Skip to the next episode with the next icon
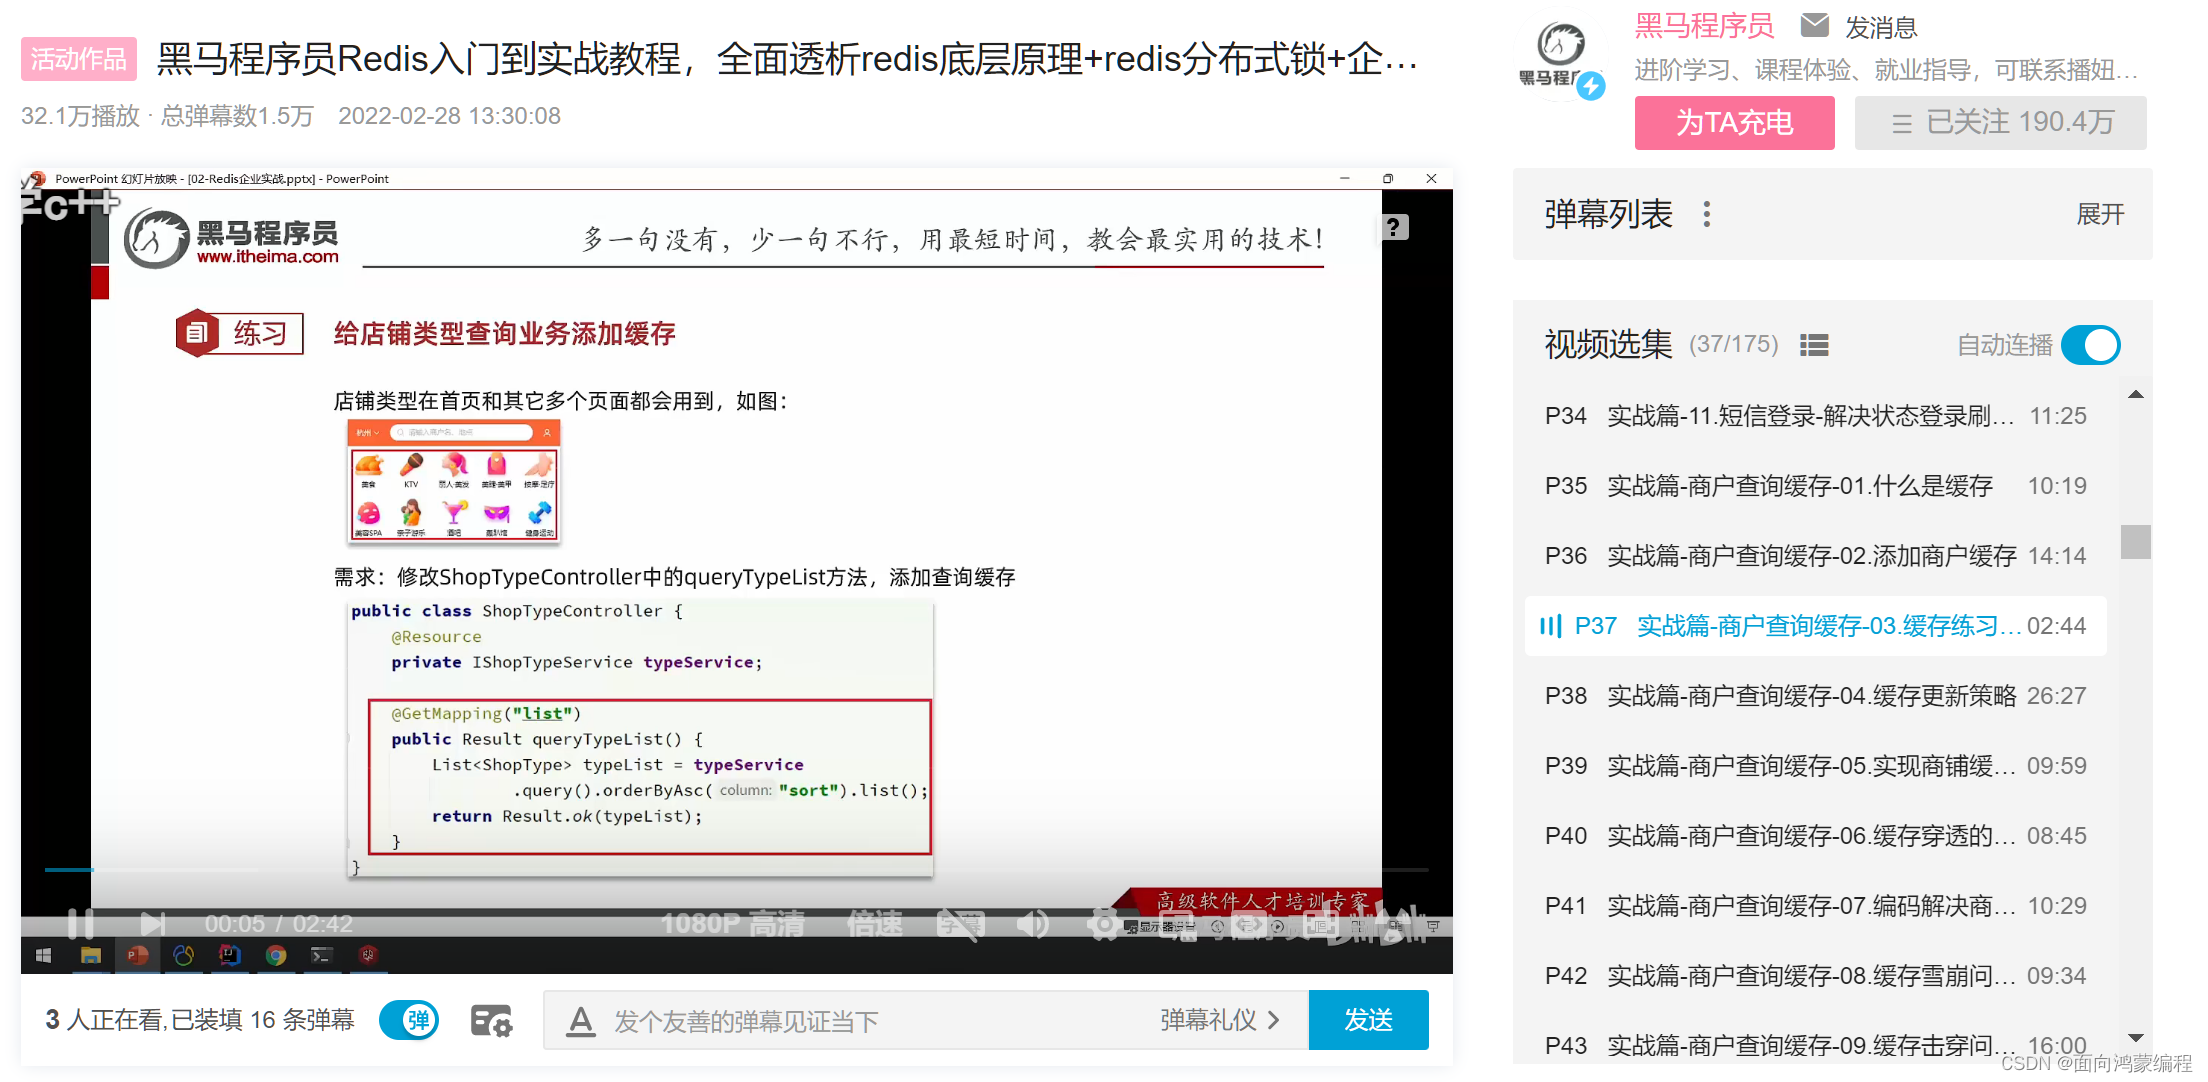 (x=152, y=923)
